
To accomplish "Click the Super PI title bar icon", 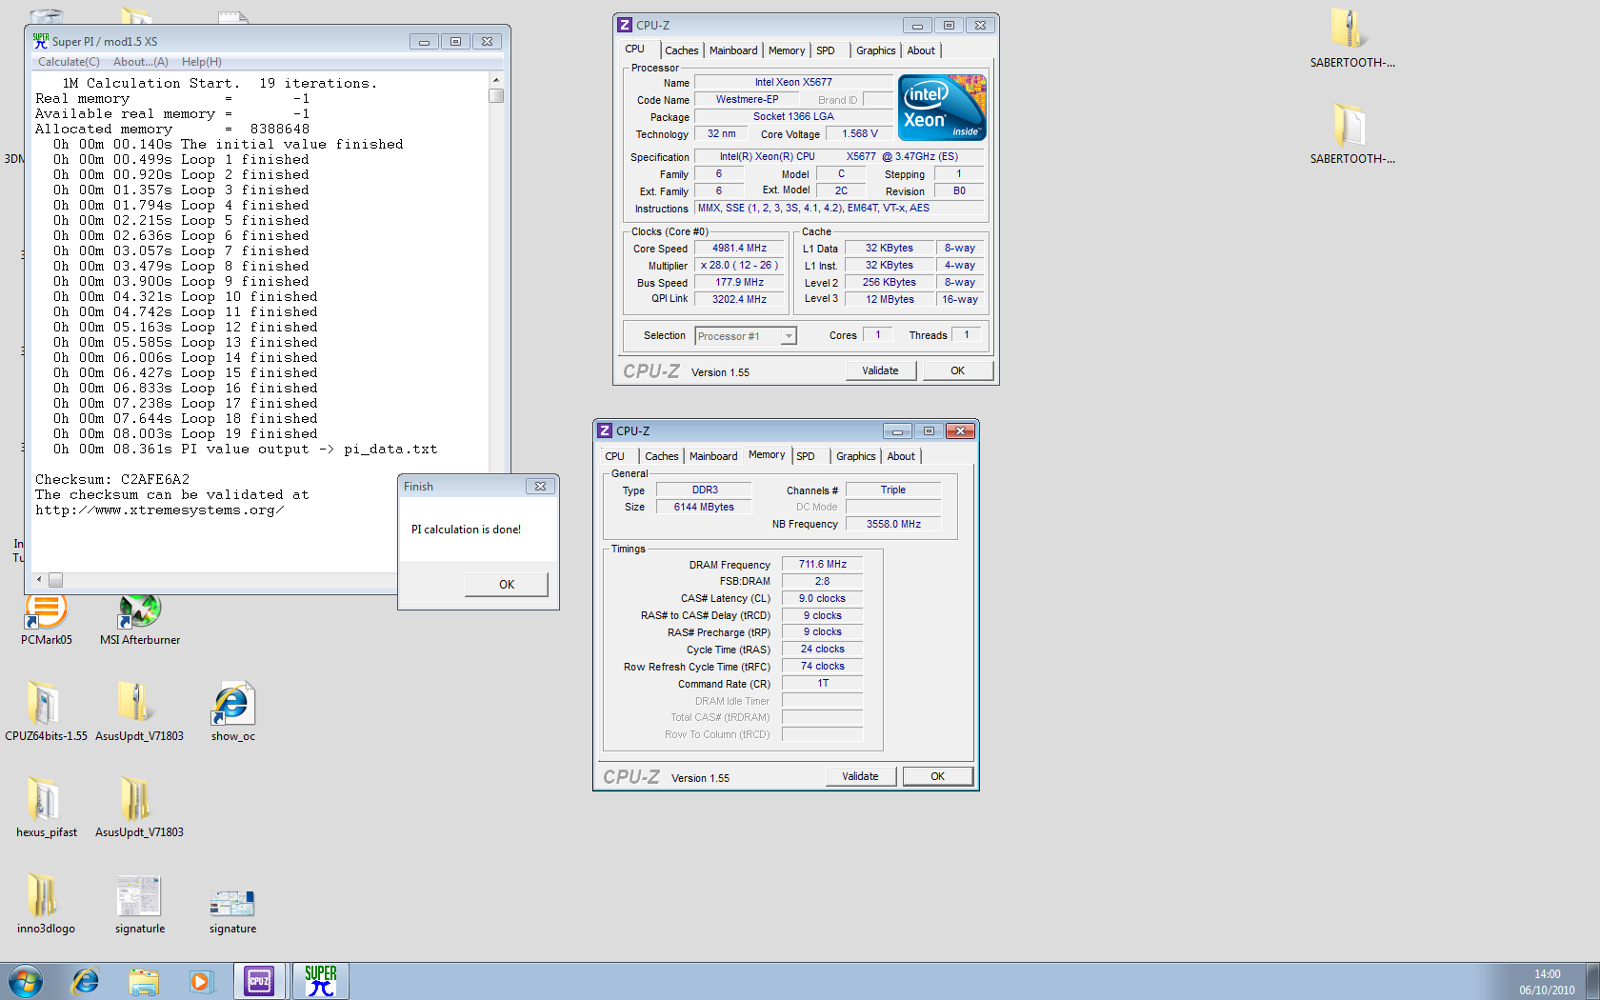I will click(40, 41).
